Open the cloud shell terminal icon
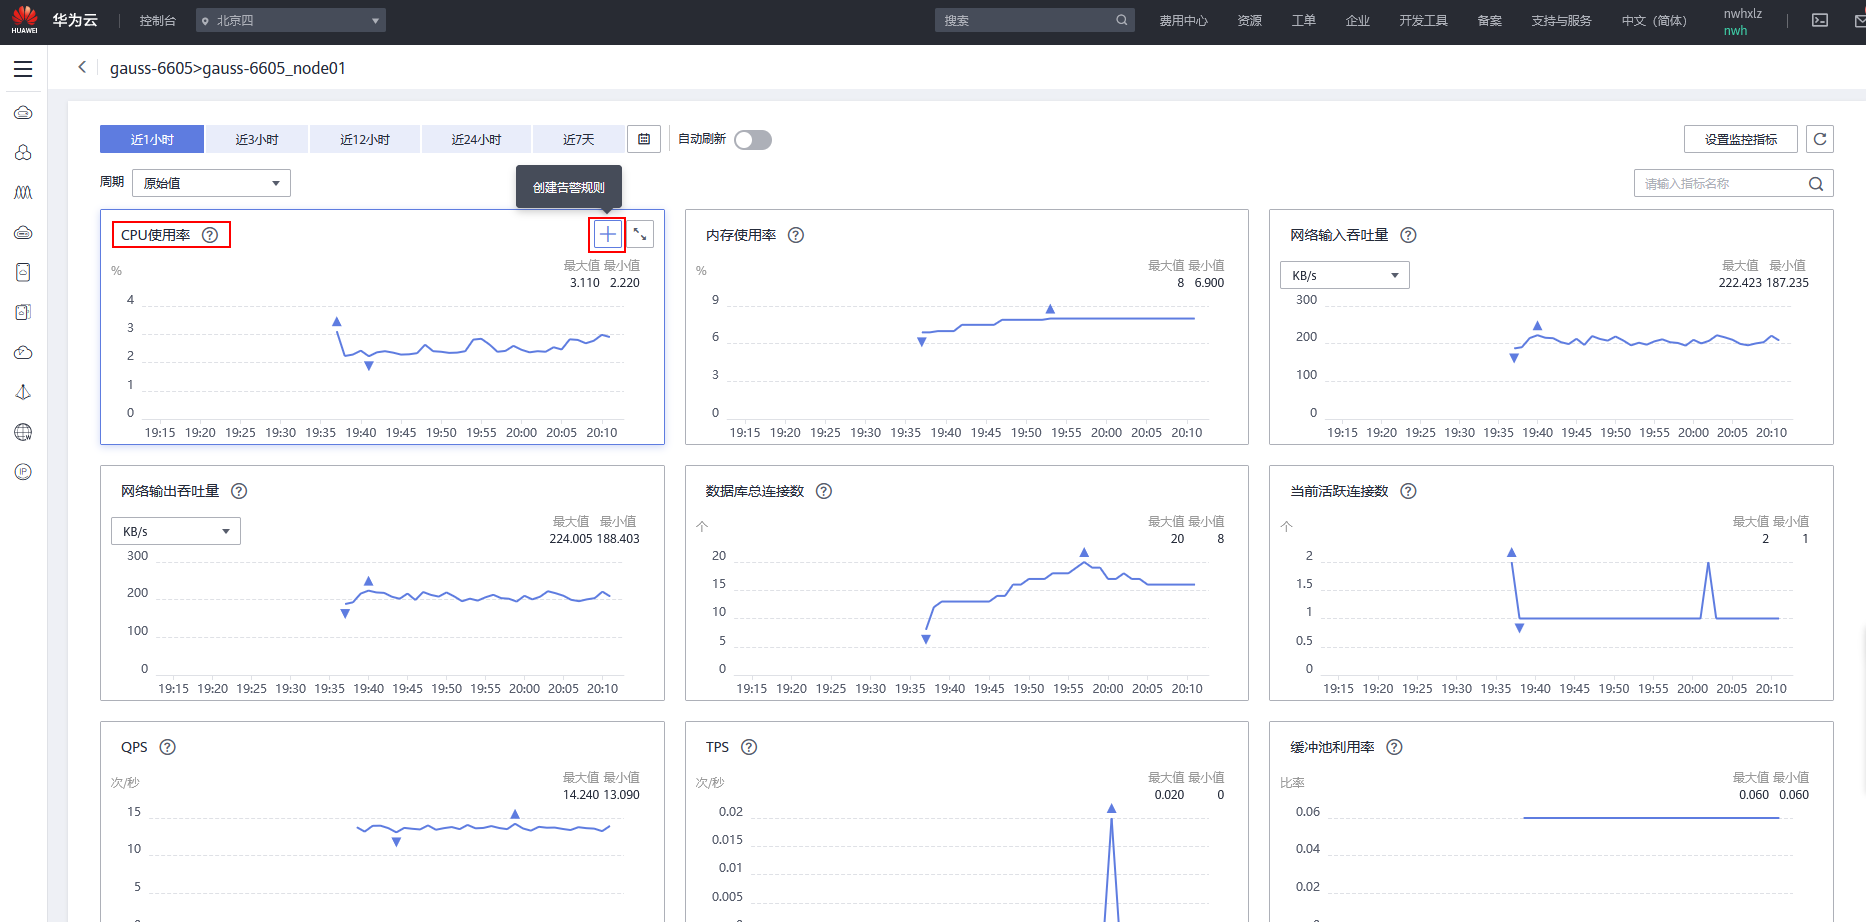 tap(1820, 20)
